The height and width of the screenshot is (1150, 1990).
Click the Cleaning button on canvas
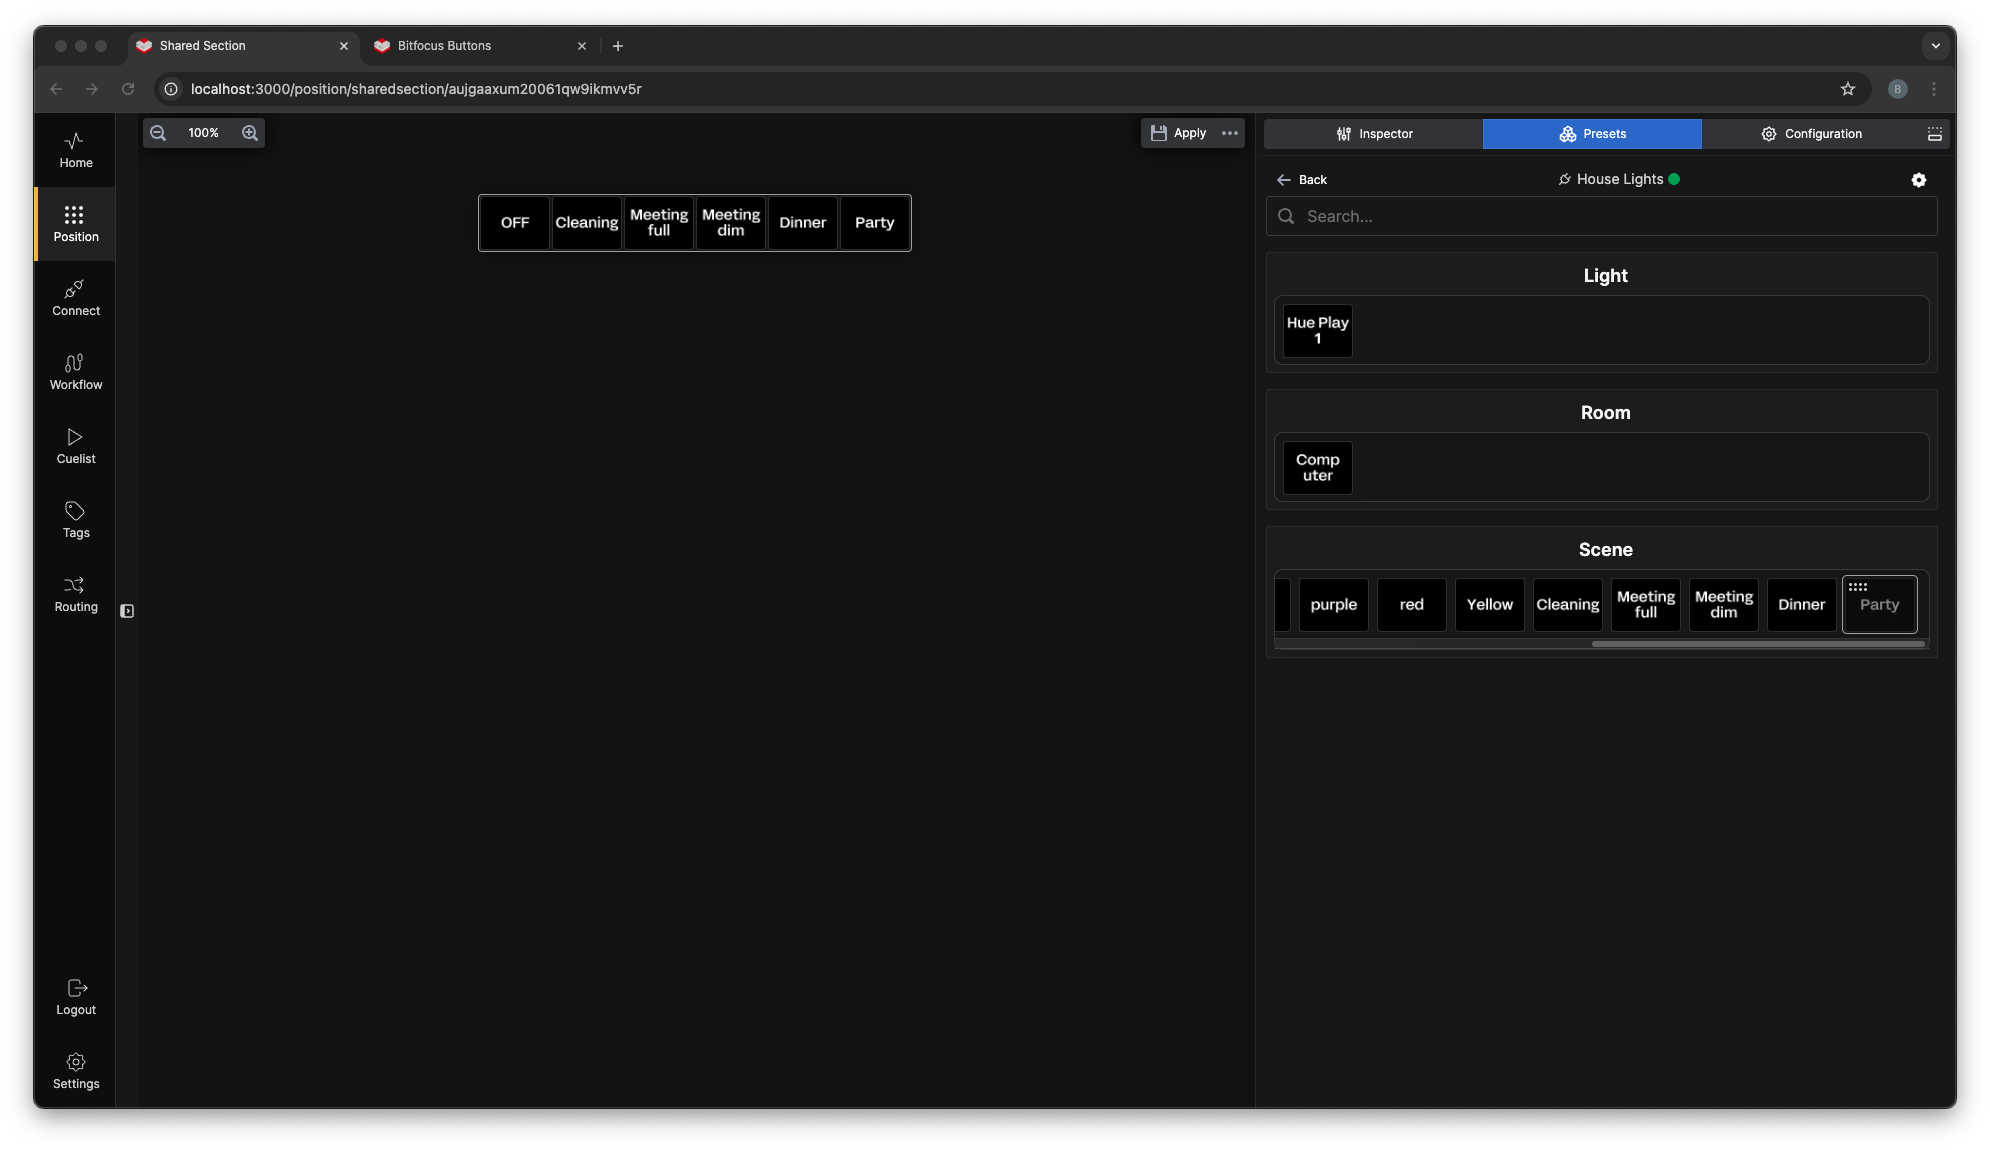587,223
